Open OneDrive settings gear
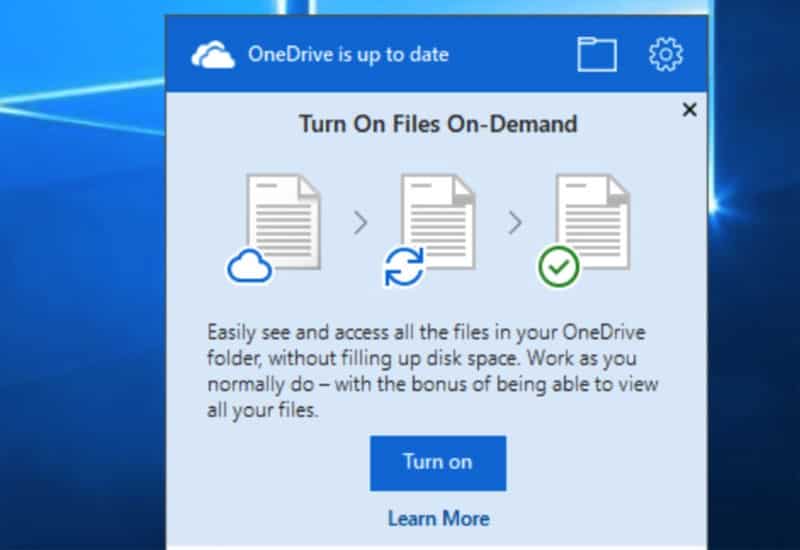The image size is (800, 550). 666,54
